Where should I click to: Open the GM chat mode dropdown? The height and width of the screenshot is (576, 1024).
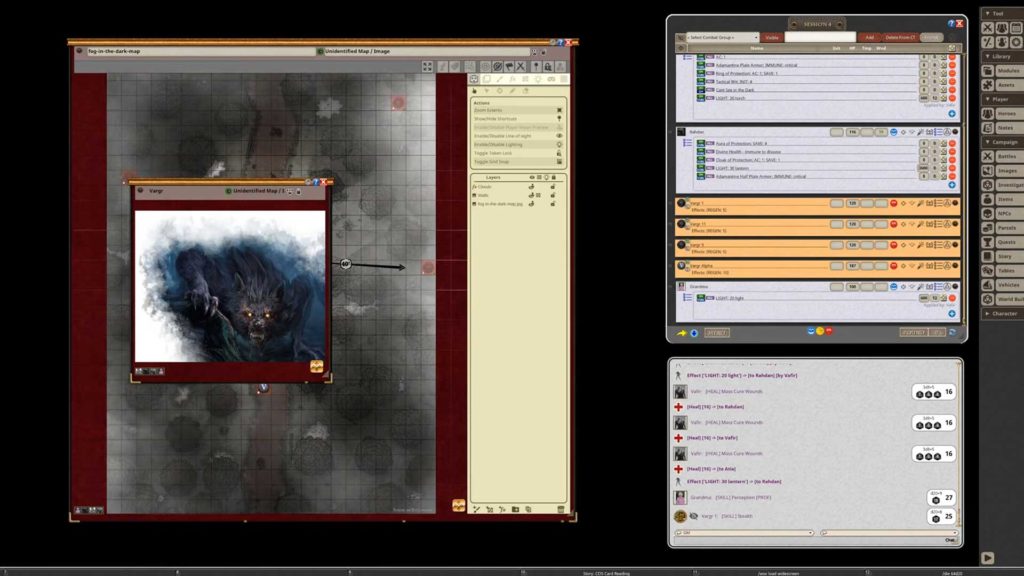(x=744, y=533)
